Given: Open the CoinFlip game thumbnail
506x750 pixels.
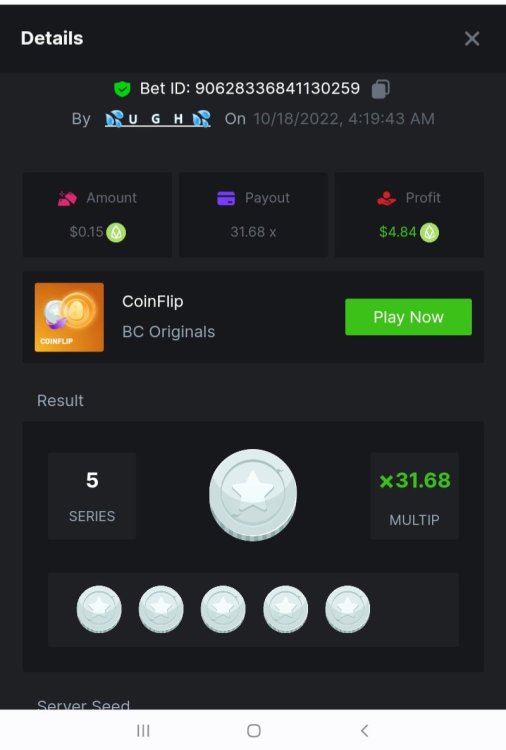Looking at the screenshot, I should point(69,317).
